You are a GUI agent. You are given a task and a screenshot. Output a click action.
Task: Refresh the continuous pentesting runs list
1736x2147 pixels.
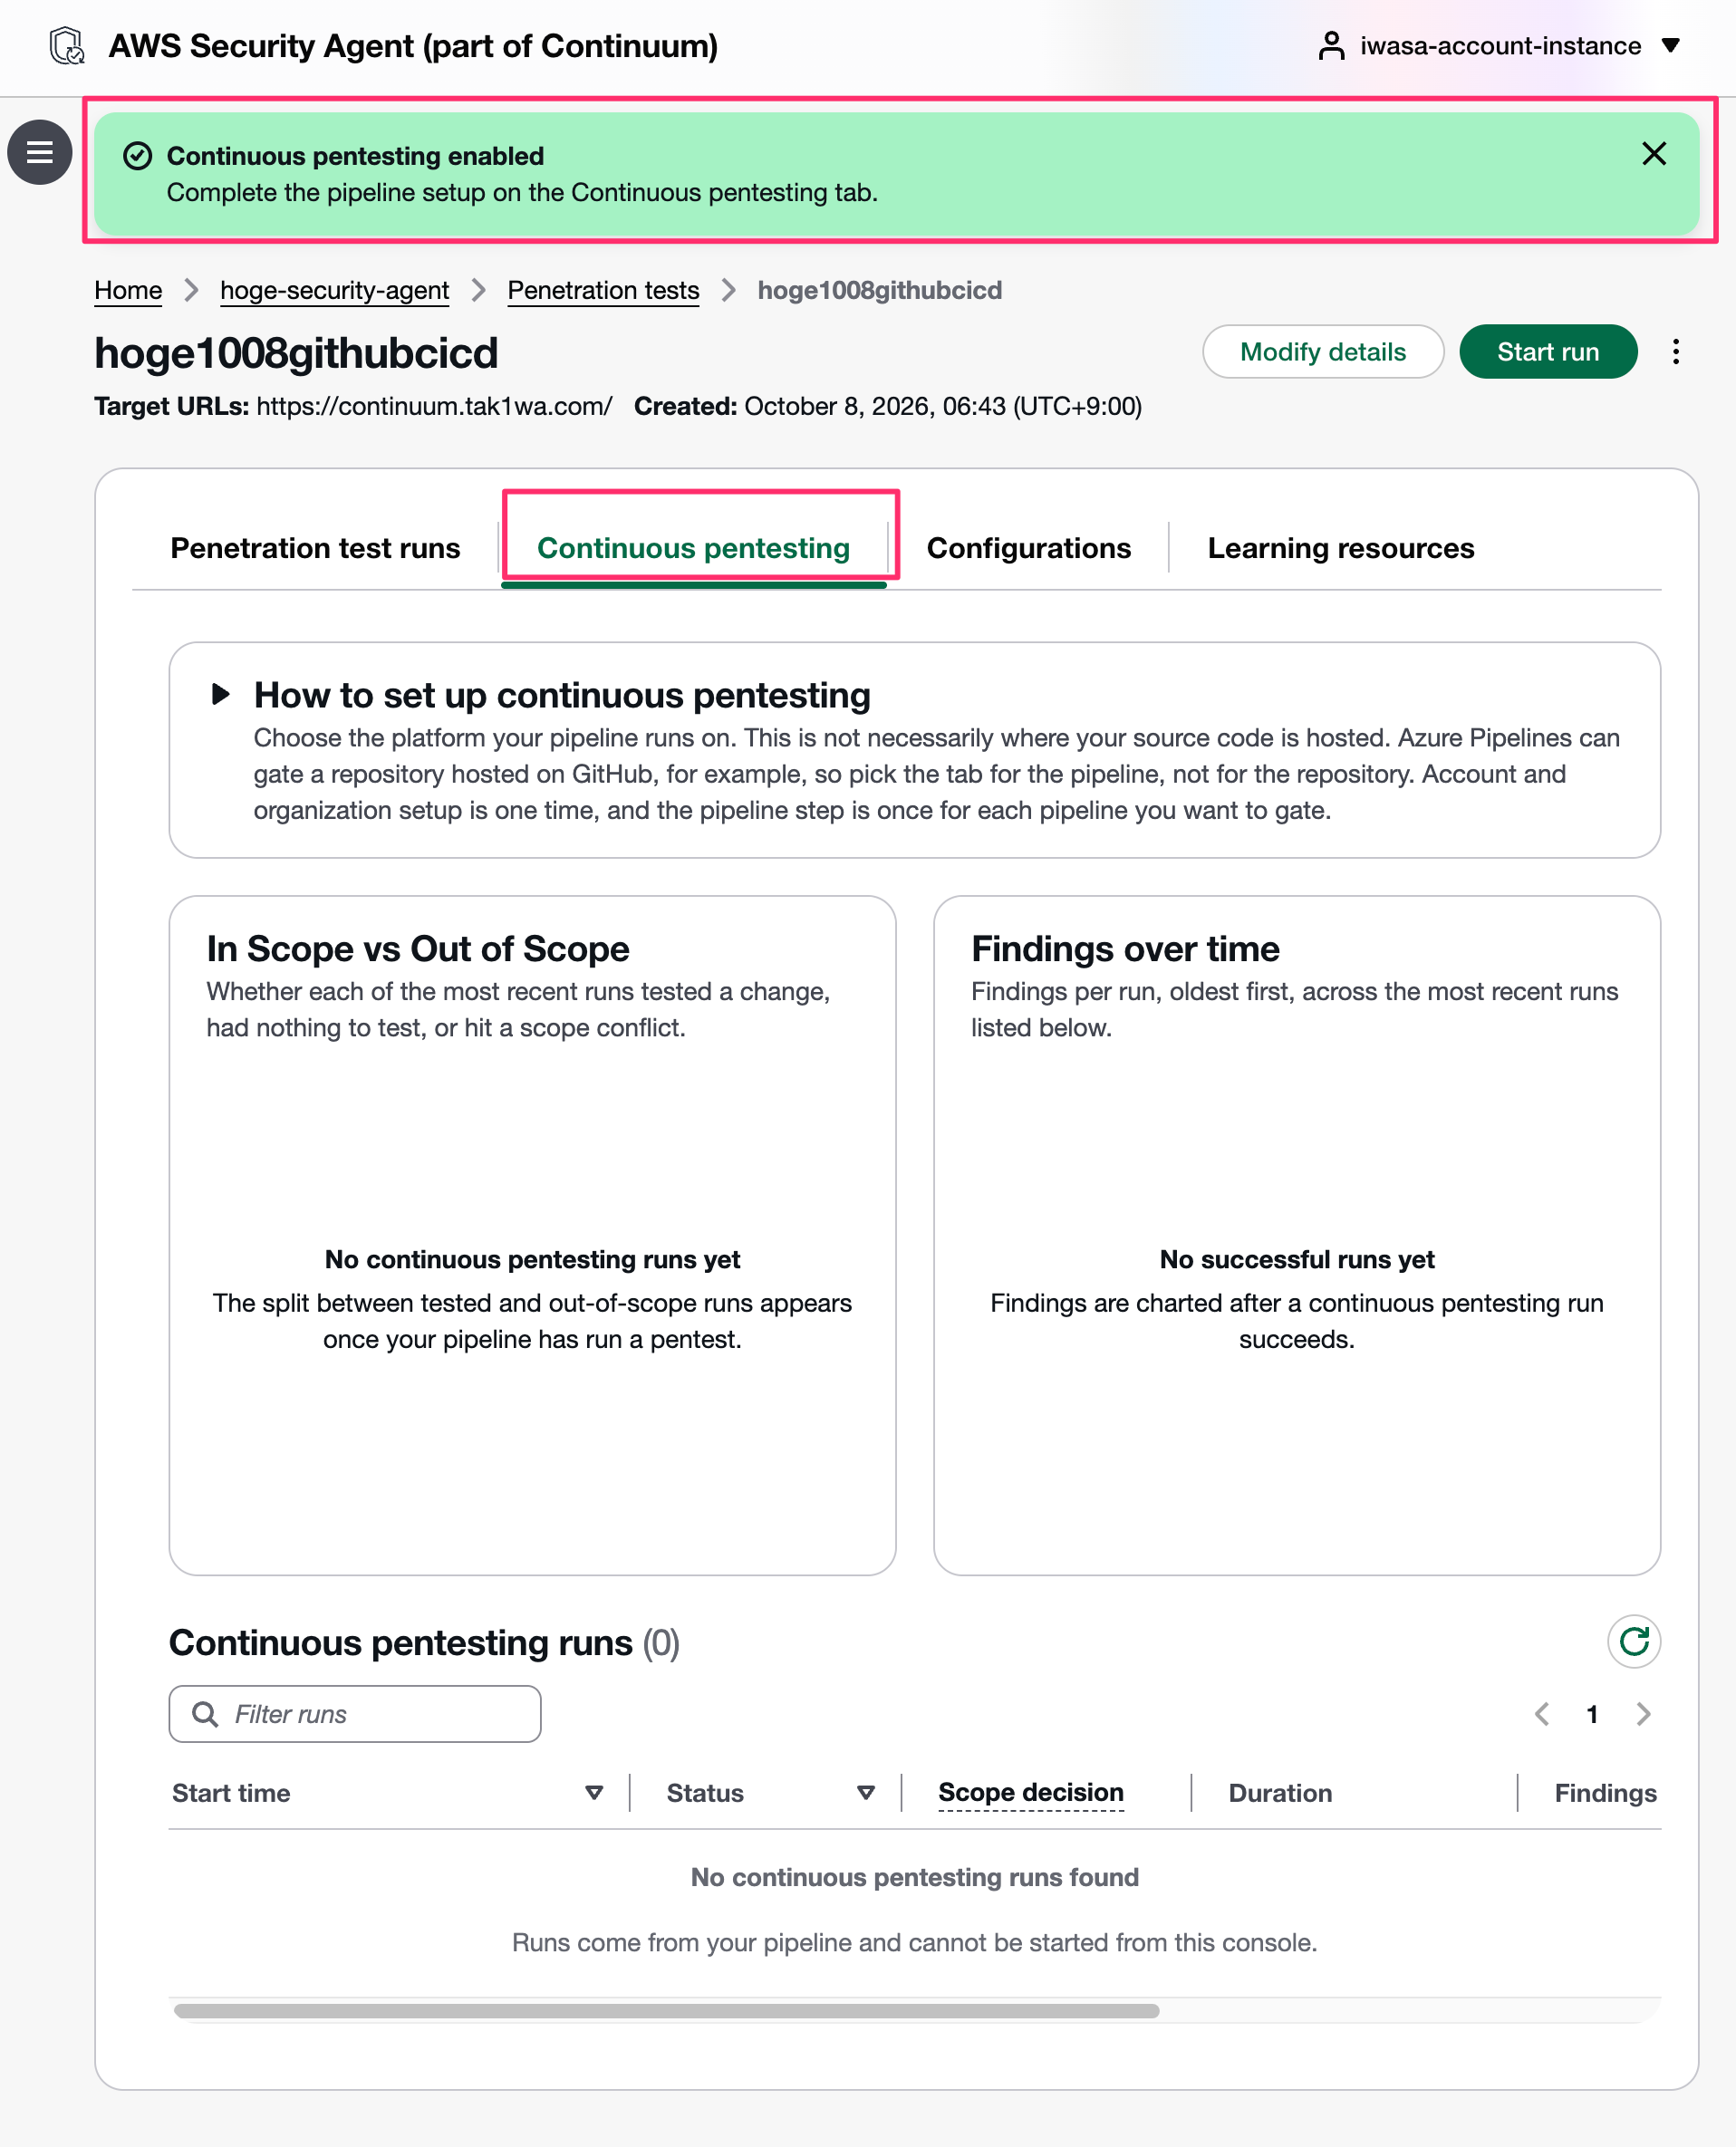tap(1634, 1641)
